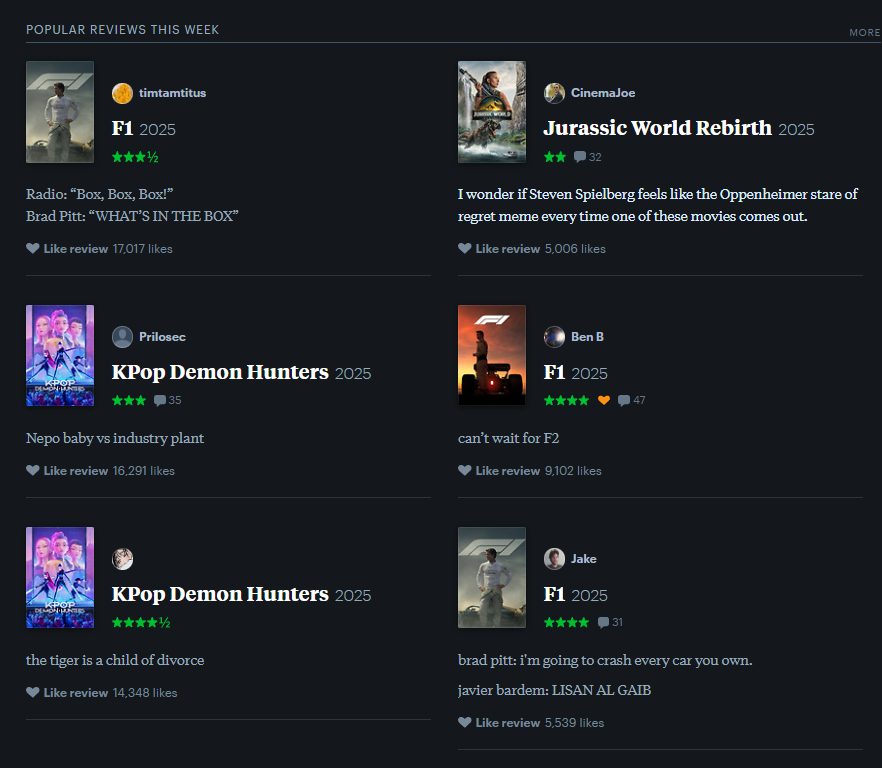Click 'the tiger is a child of divorce' text
Screen dimensions: 882x768
(115, 660)
